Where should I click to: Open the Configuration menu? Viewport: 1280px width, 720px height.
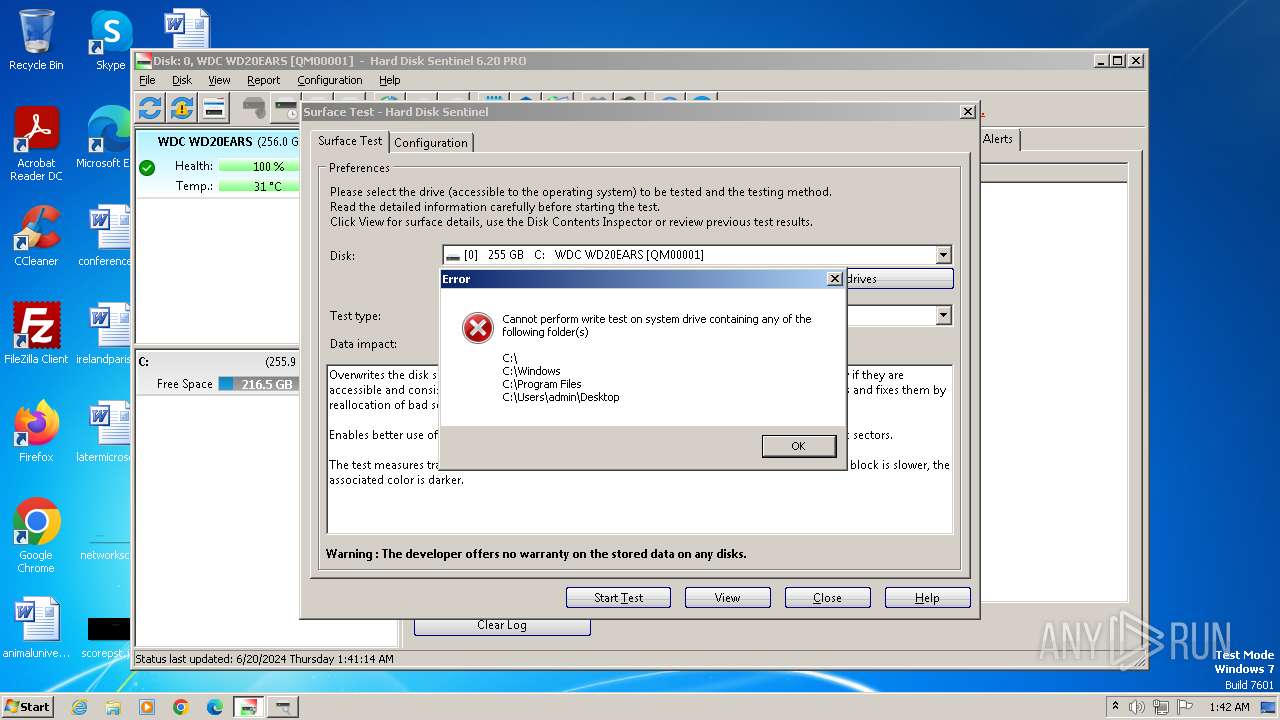tap(330, 80)
